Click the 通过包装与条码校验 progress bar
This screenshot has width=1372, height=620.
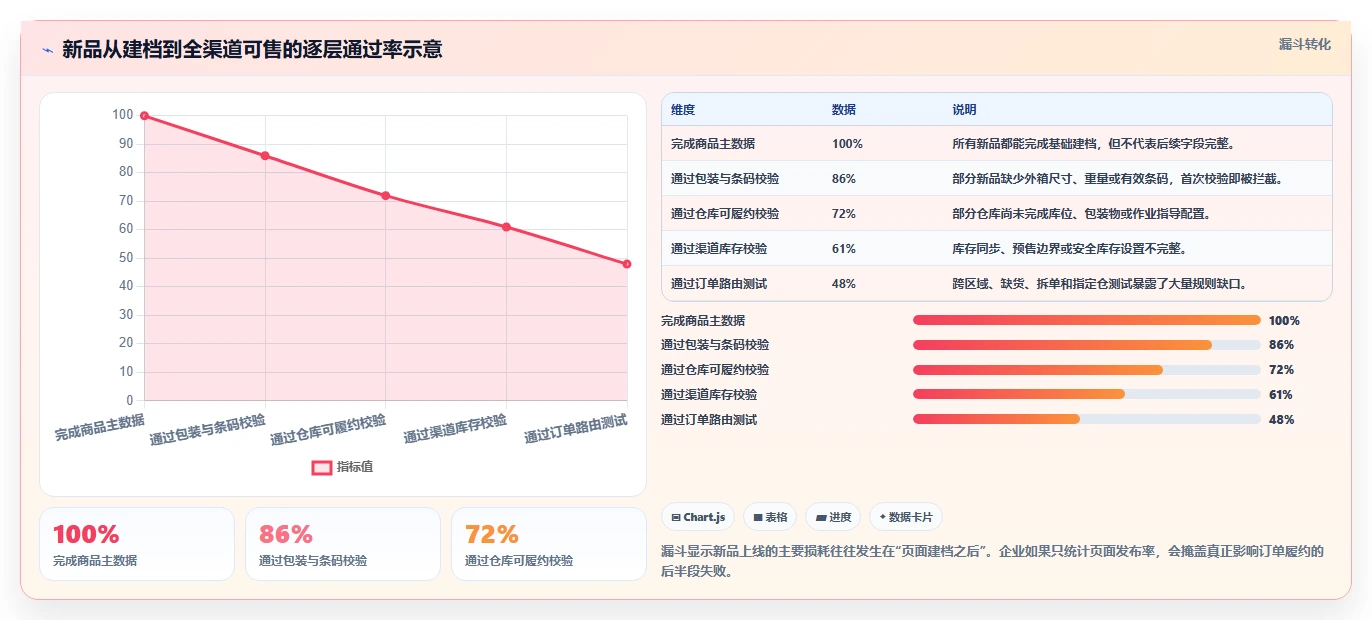pyautogui.click(x=1086, y=345)
